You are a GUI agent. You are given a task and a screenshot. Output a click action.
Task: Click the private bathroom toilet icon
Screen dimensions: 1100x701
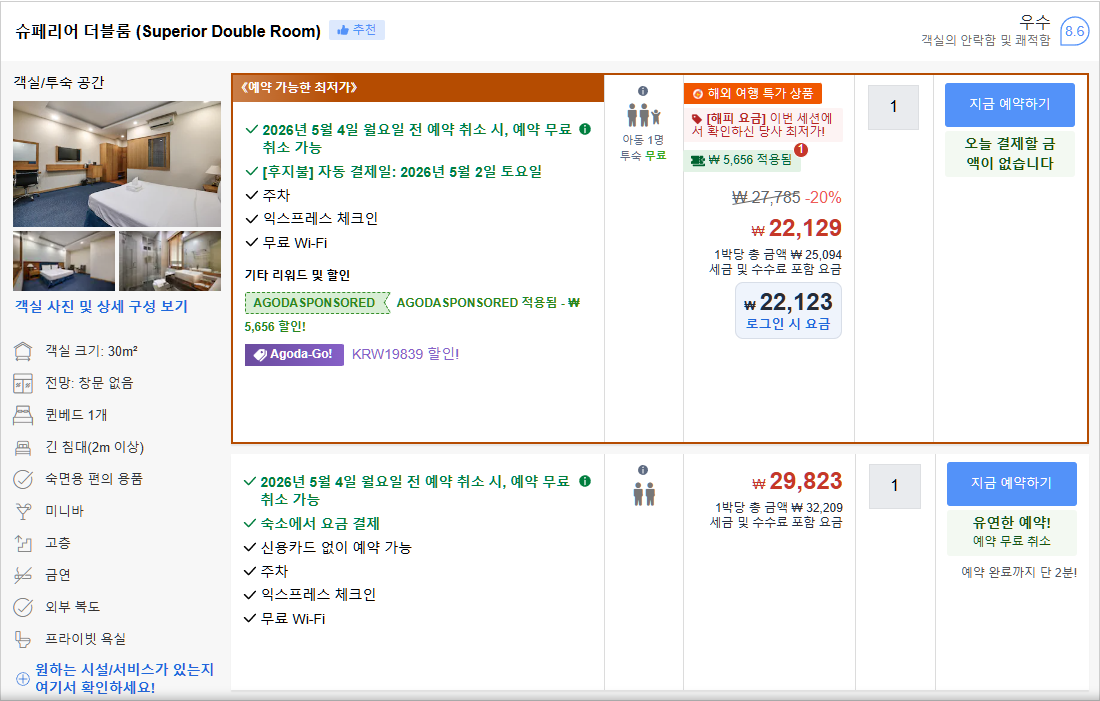tap(23, 639)
